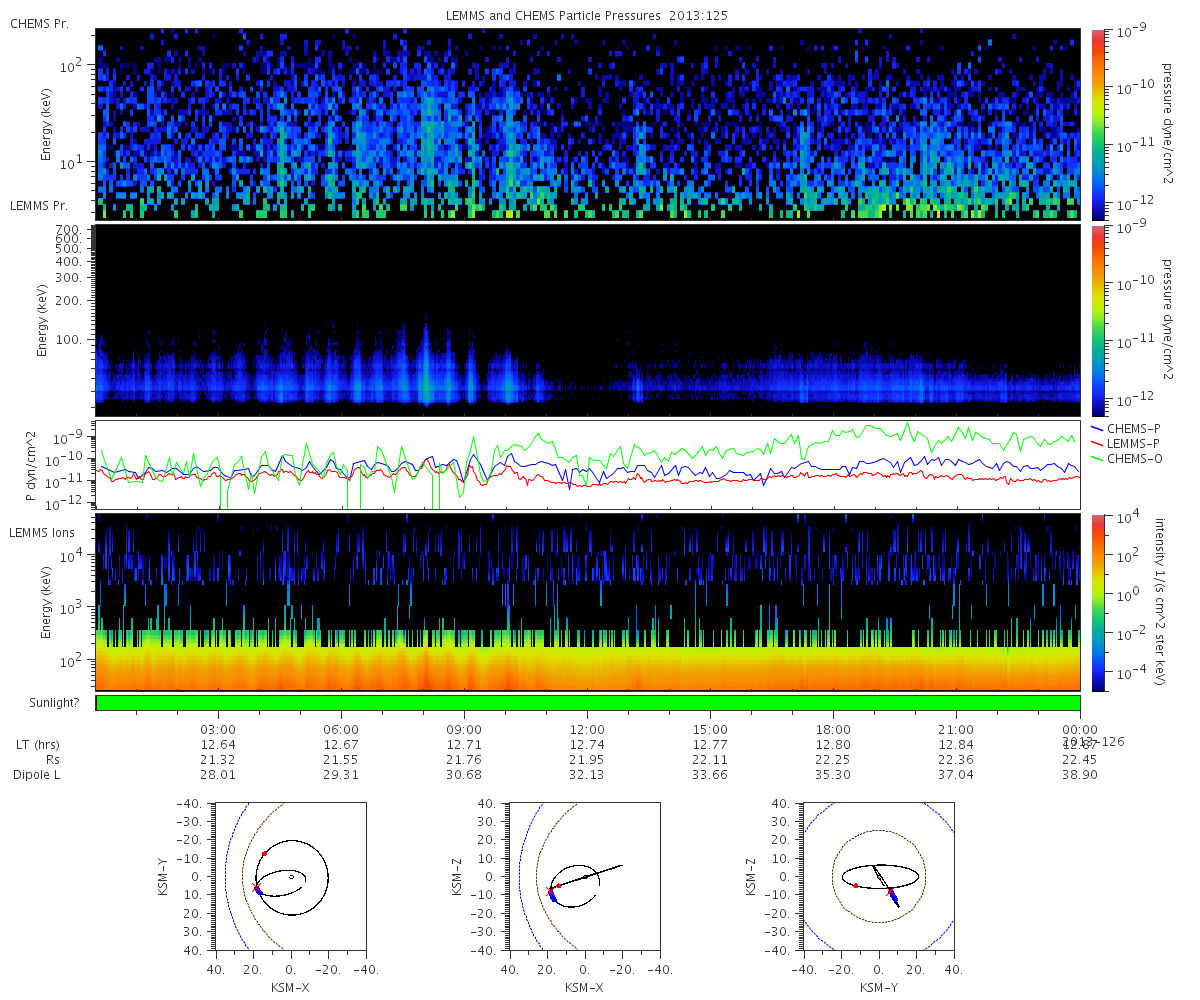Click the CHEMS-P legend entry

[1126, 428]
